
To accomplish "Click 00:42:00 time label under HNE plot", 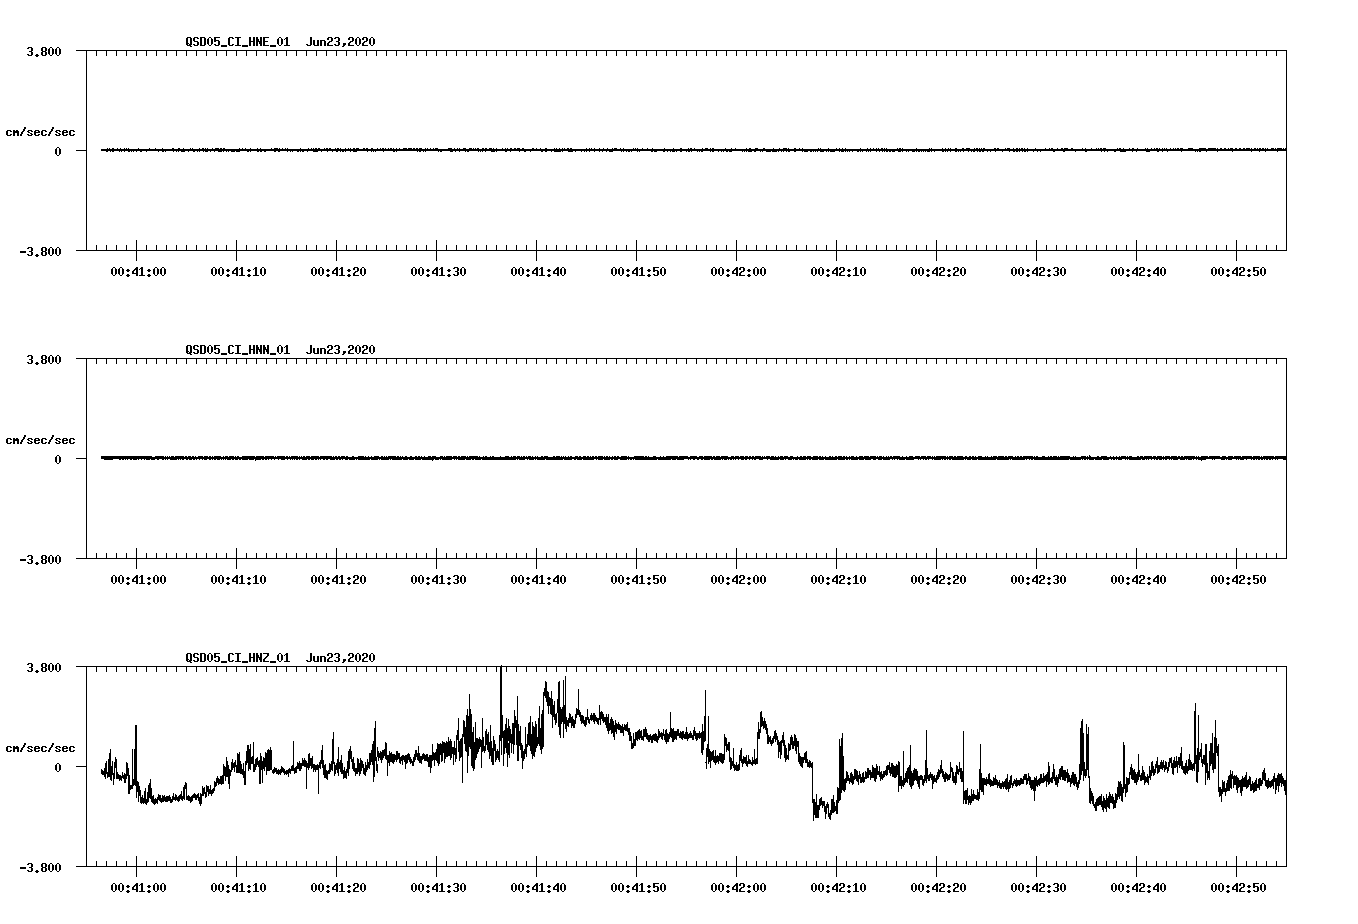I will point(738,271).
